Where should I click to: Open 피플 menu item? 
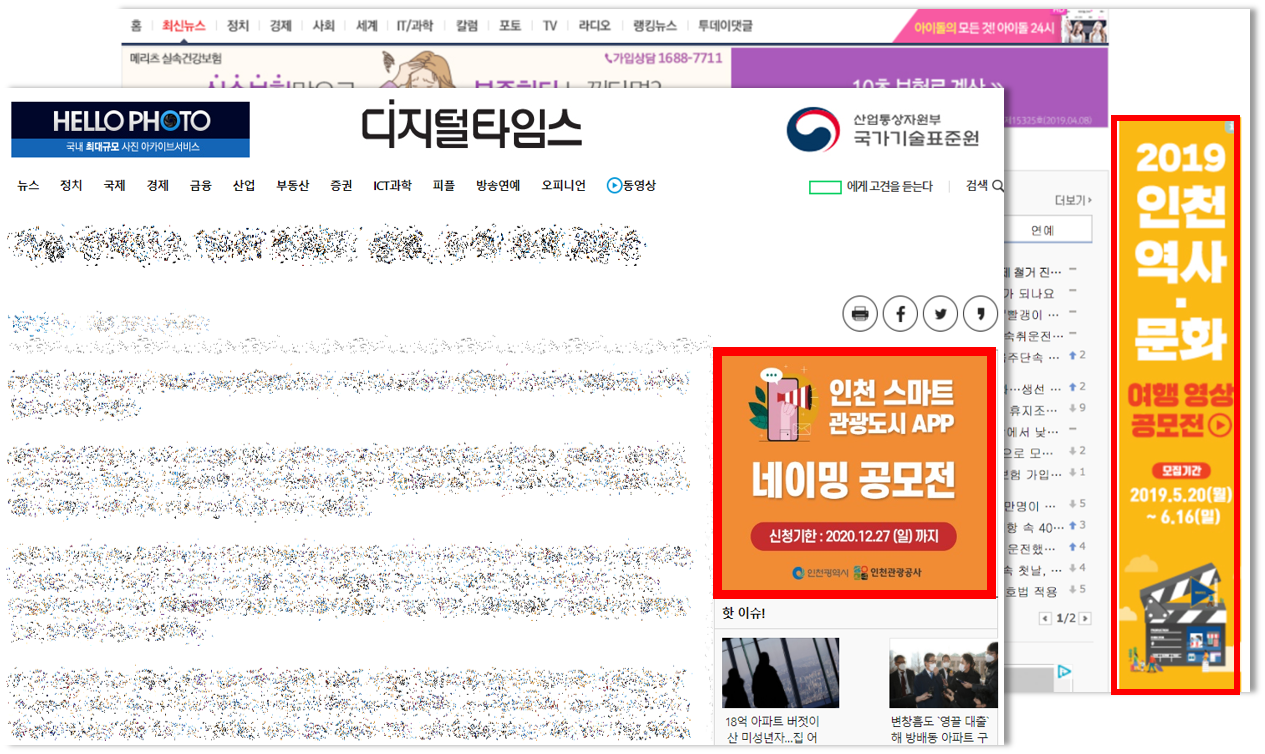point(443,186)
